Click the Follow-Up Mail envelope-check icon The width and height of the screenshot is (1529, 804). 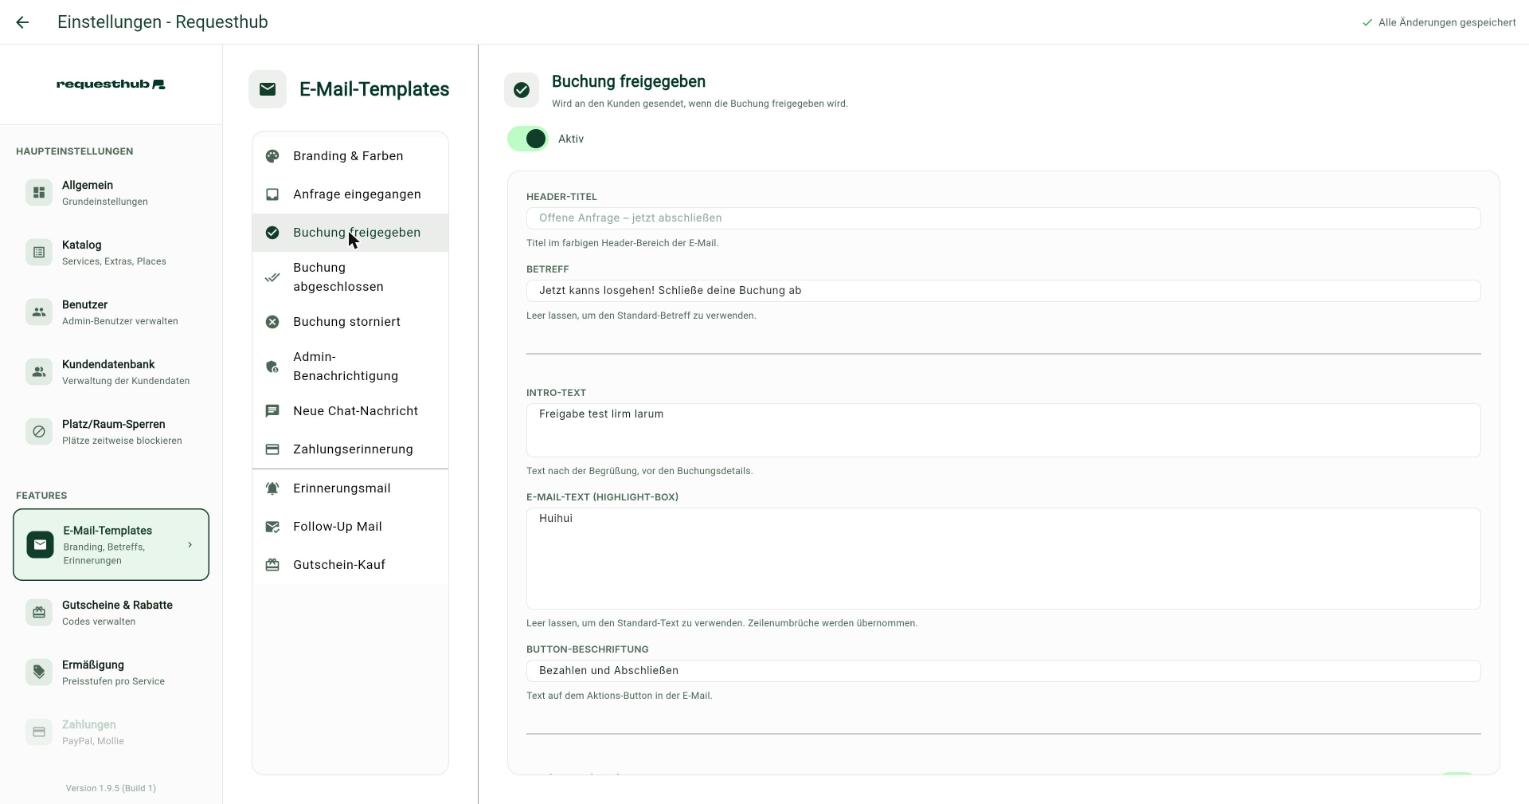272,527
